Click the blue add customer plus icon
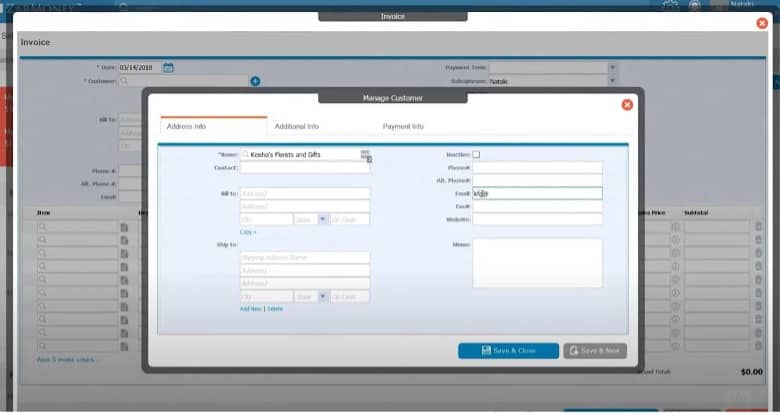The image size is (780, 413). tap(255, 81)
